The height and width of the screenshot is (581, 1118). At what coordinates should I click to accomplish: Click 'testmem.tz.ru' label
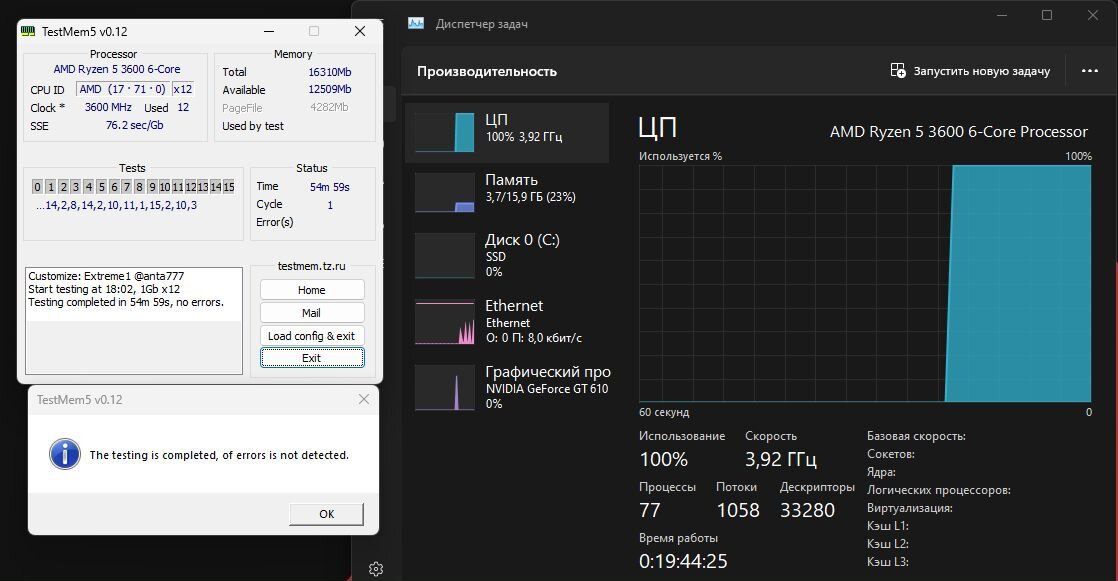coord(312,266)
